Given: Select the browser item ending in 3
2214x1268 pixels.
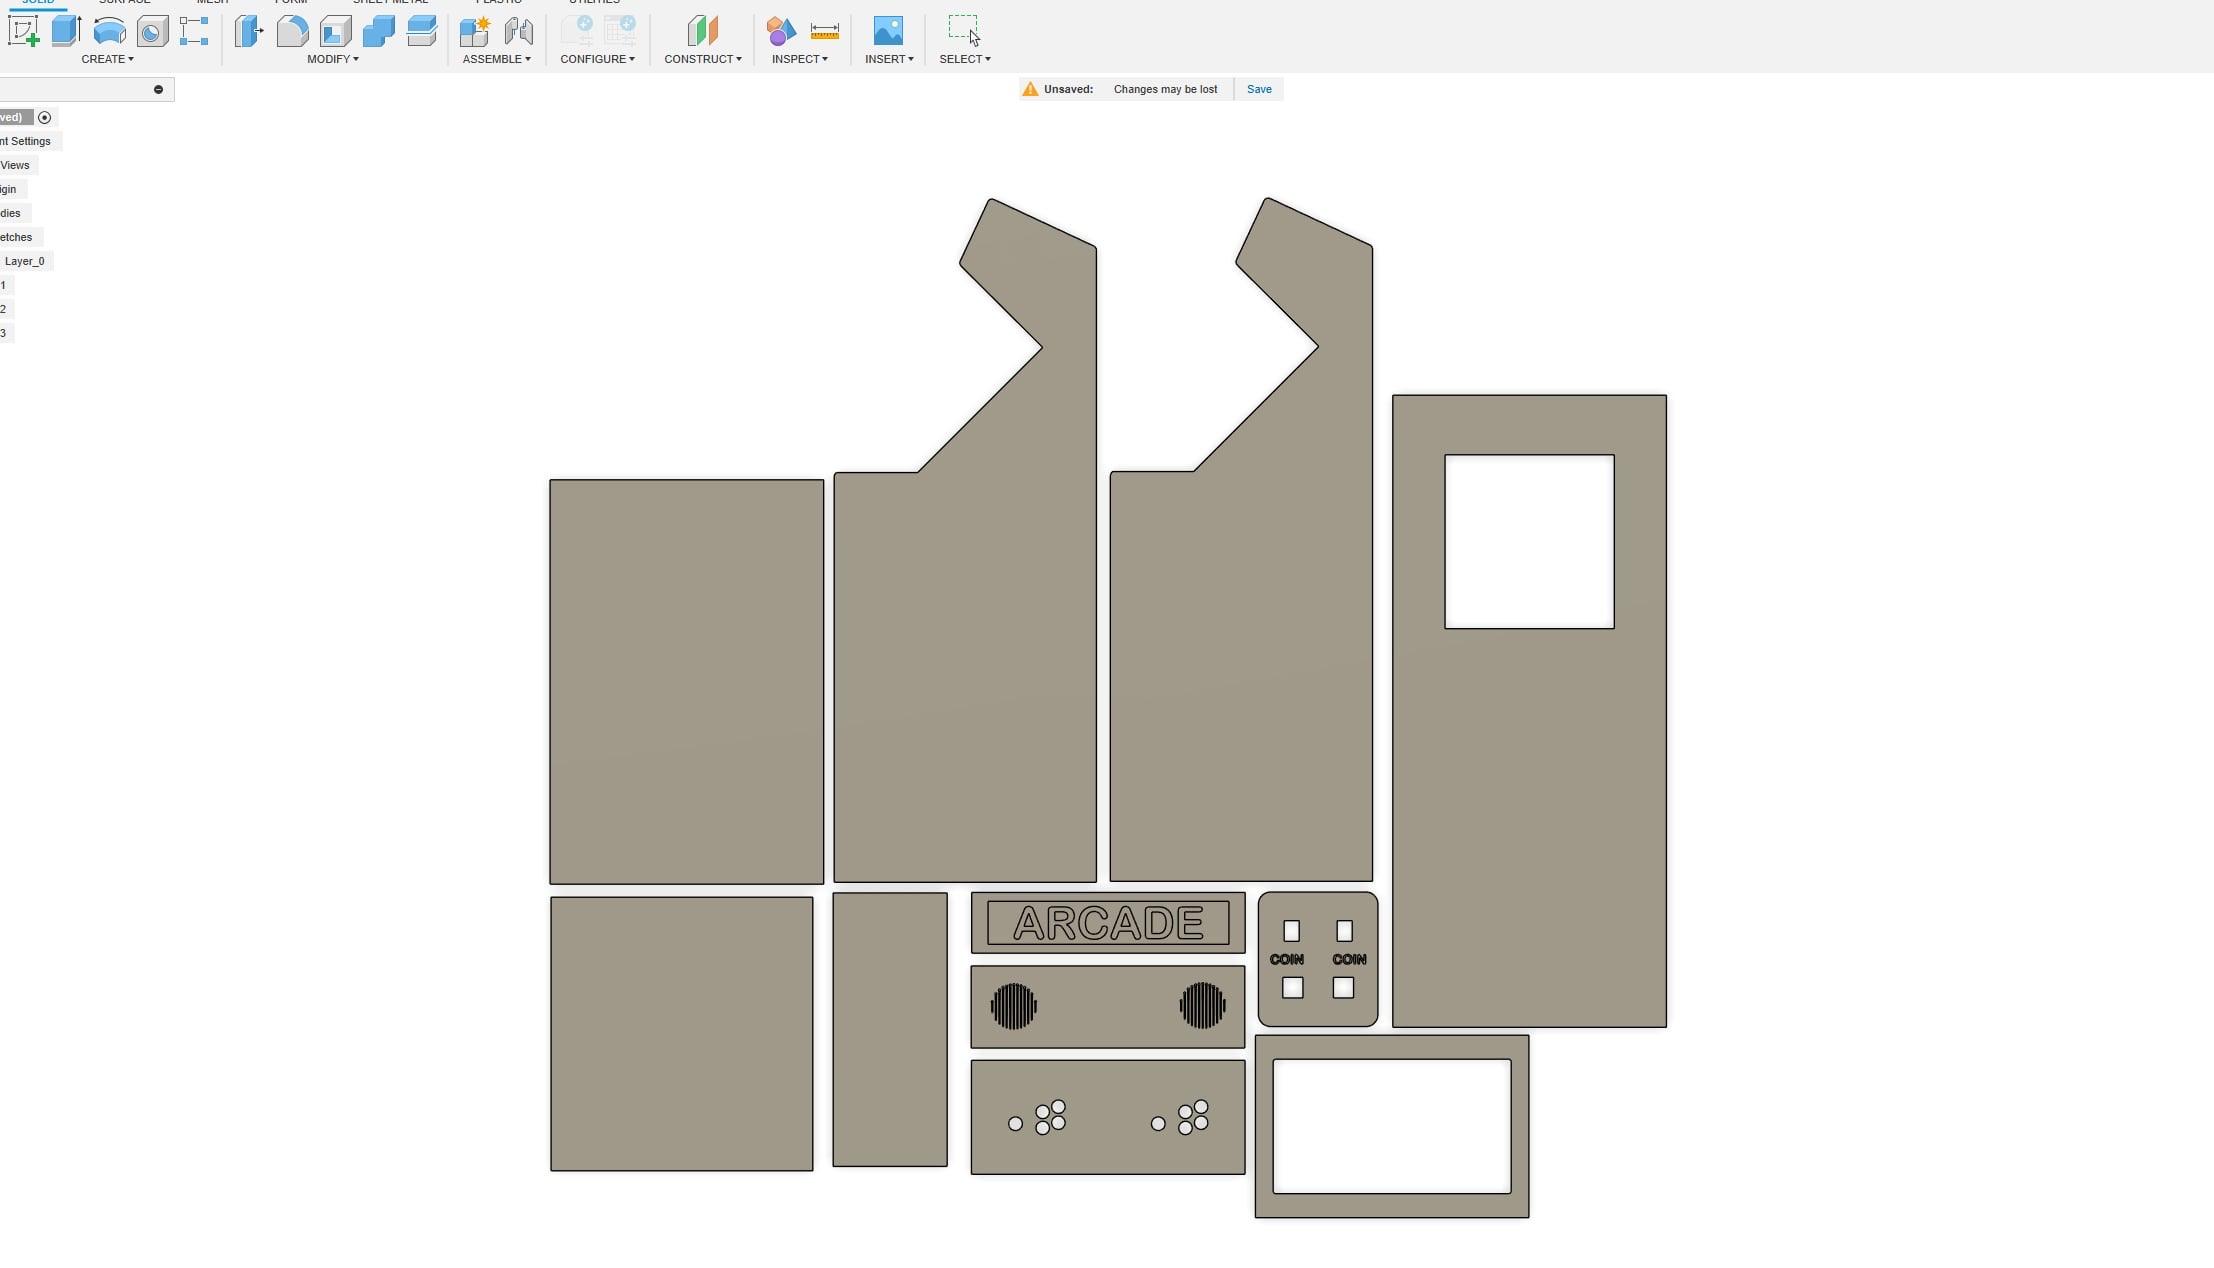Looking at the screenshot, I should (x=4, y=333).
